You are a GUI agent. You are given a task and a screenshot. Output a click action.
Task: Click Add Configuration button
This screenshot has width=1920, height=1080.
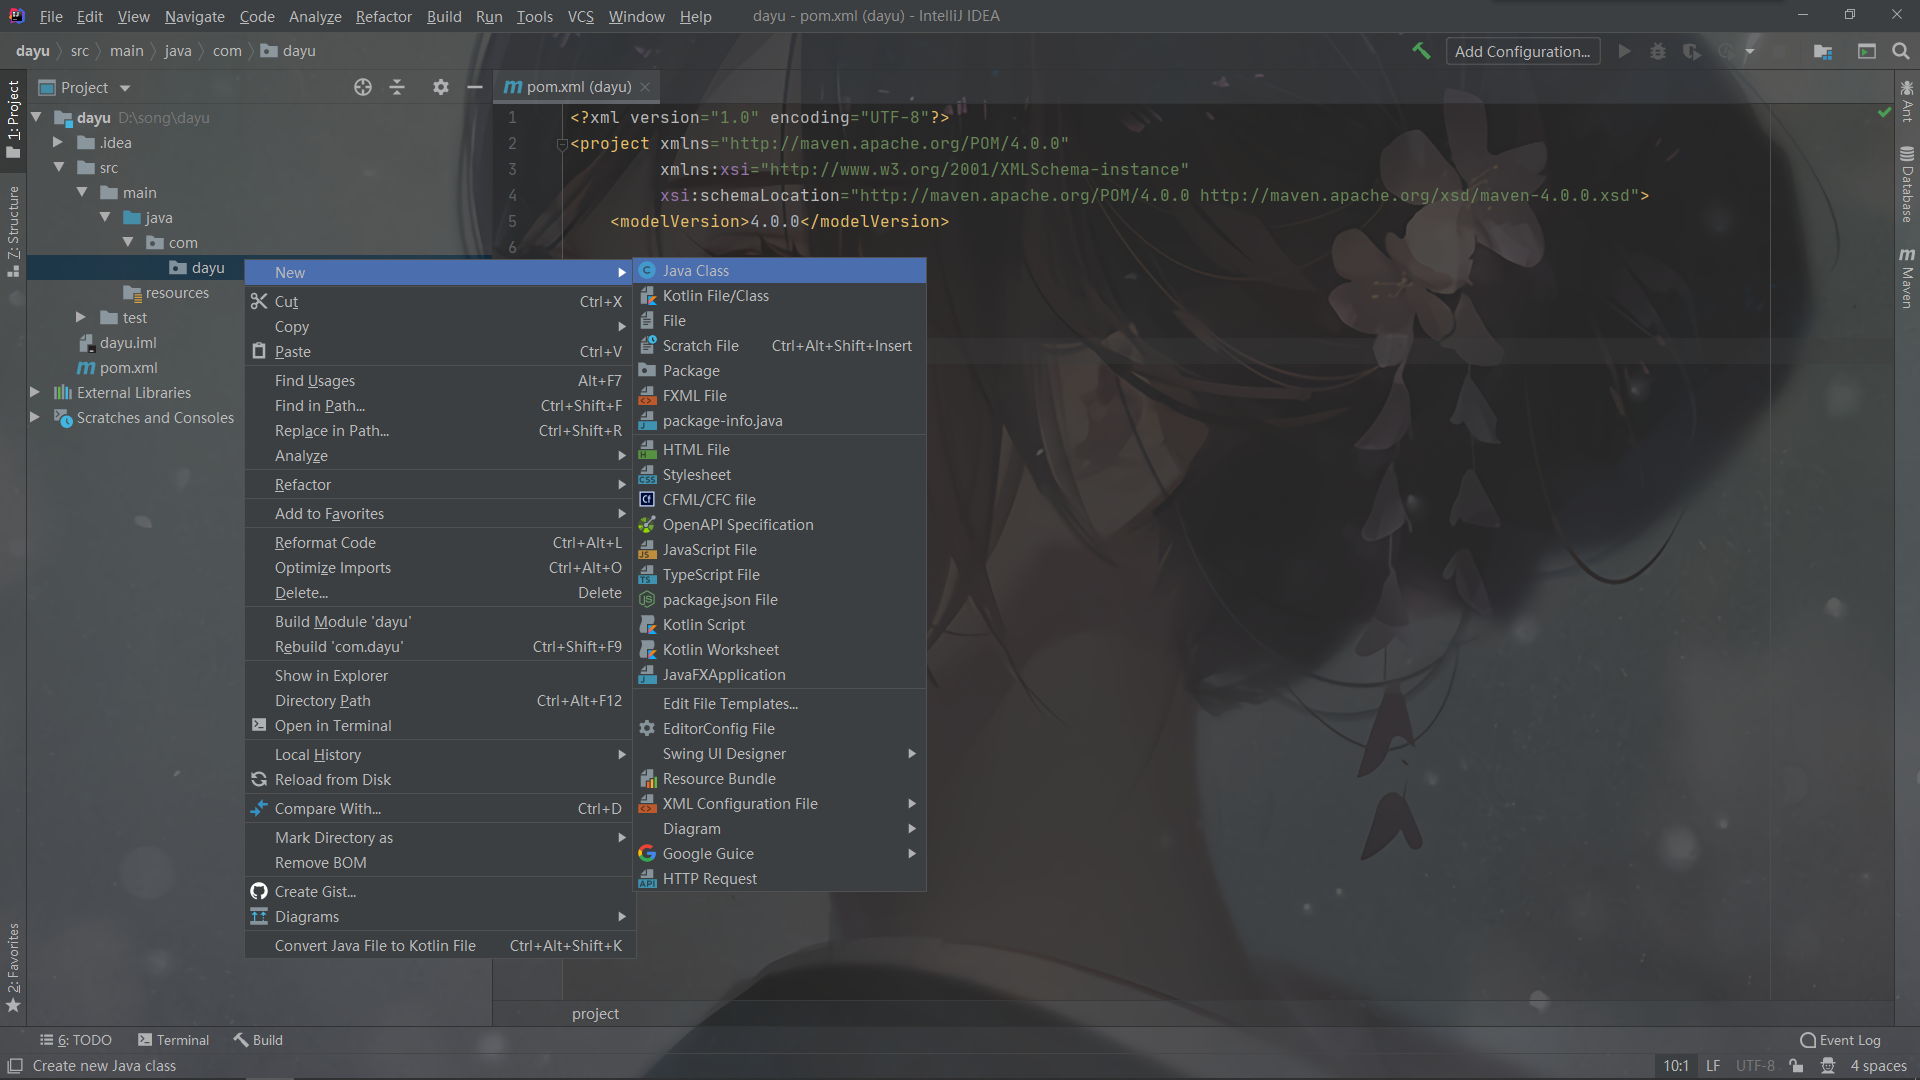click(1522, 51)
